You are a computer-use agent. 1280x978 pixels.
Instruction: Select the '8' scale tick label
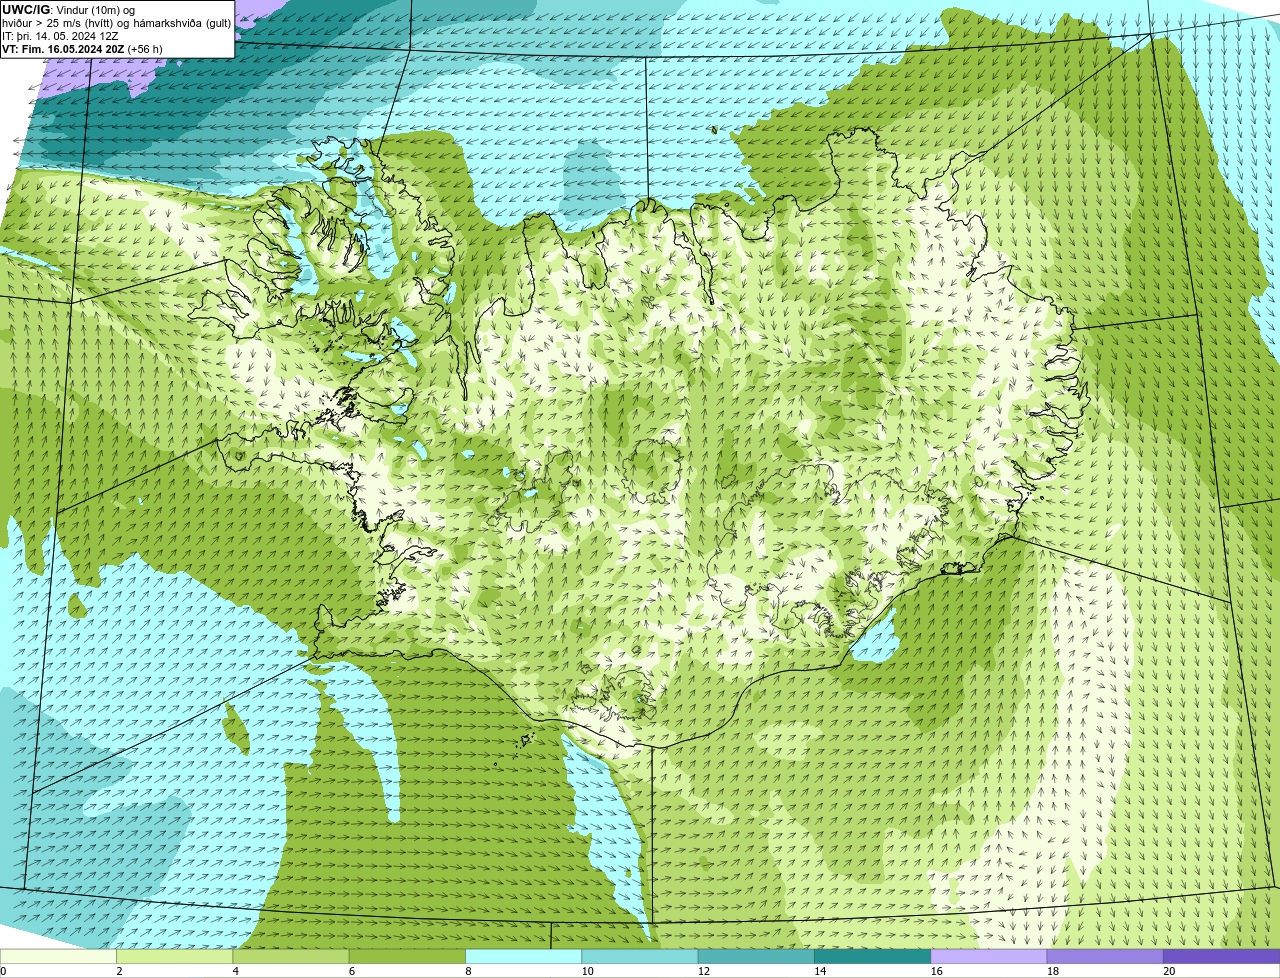(x=468, y=971)
